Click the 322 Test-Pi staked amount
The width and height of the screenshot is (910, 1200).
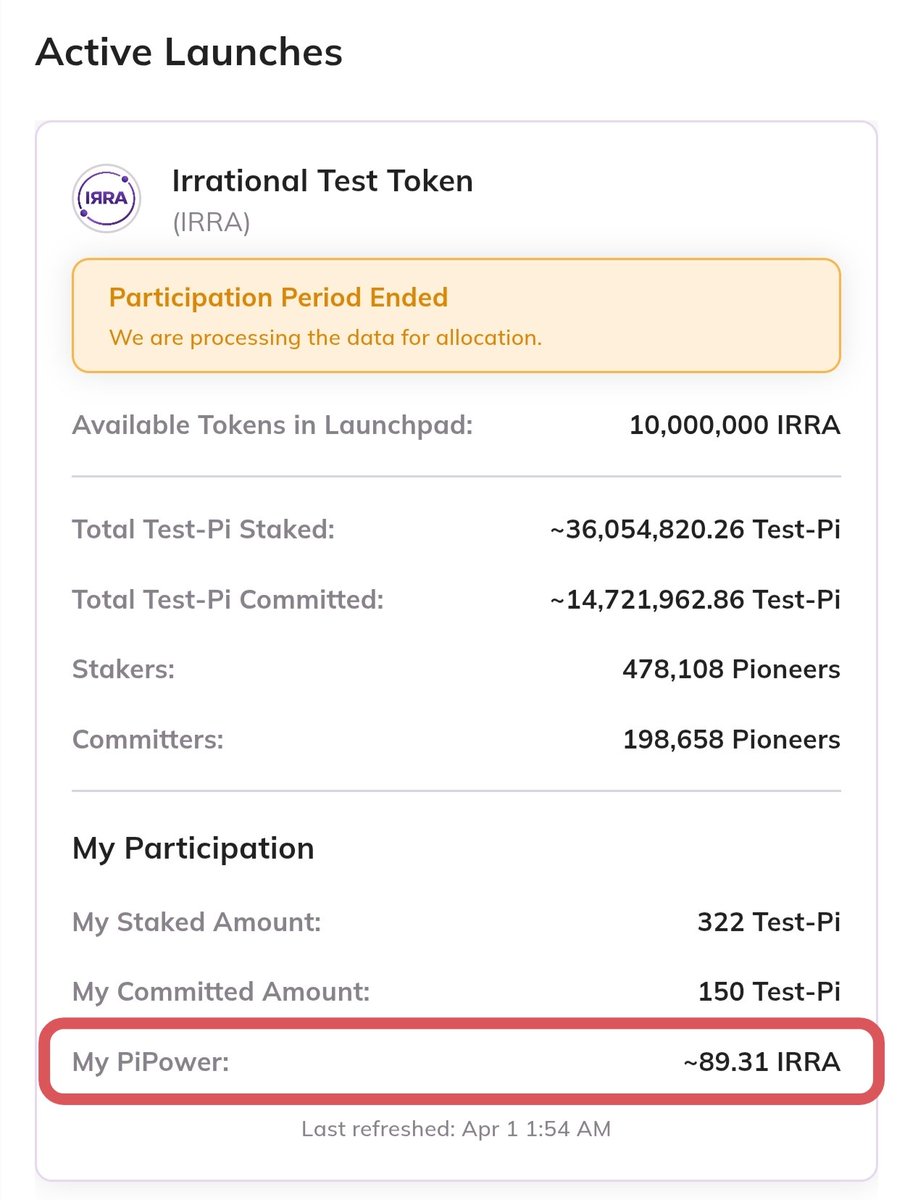point(769,921)
